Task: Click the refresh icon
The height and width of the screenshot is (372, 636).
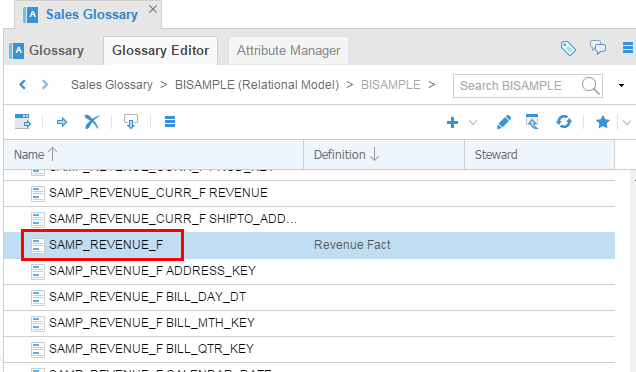Action: pyautogui.click(x=564, y=122)
